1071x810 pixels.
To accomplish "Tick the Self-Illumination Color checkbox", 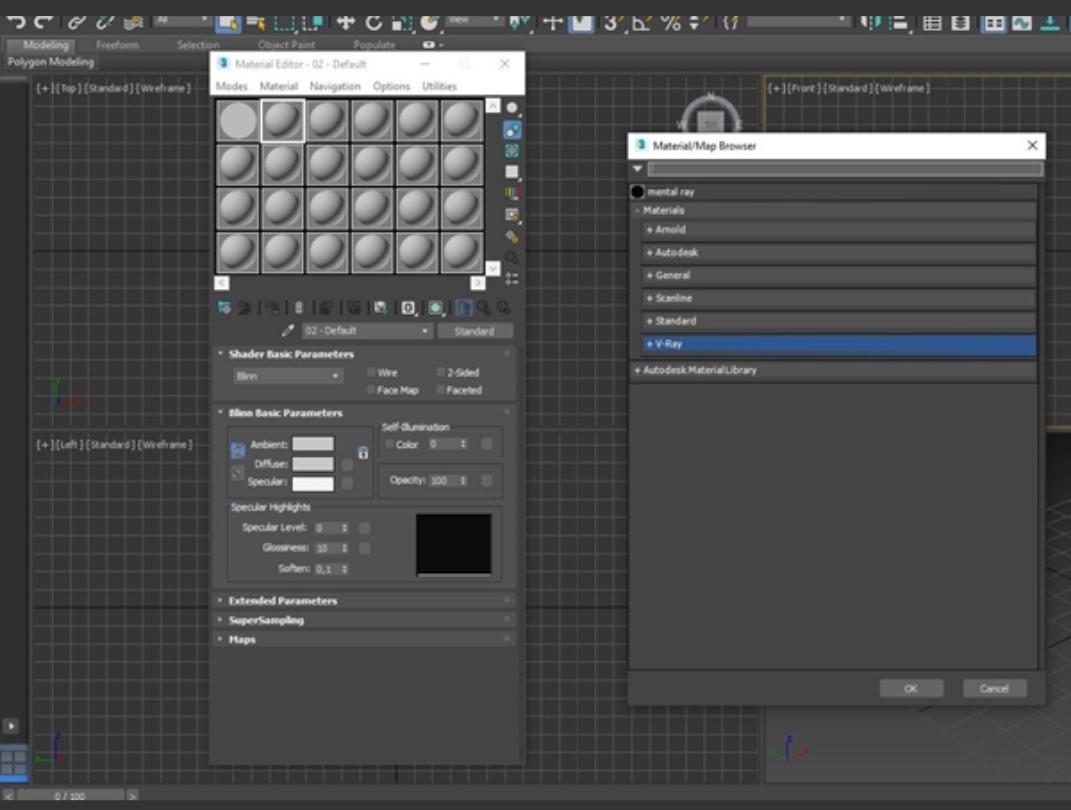I will point(389,444).
